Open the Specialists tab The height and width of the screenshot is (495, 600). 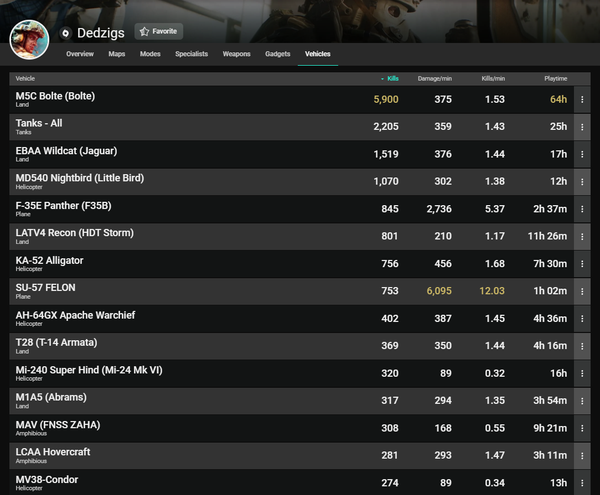191,54
